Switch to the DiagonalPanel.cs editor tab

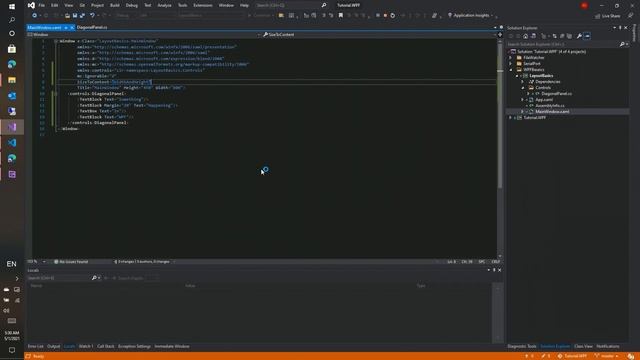[92, 27]
